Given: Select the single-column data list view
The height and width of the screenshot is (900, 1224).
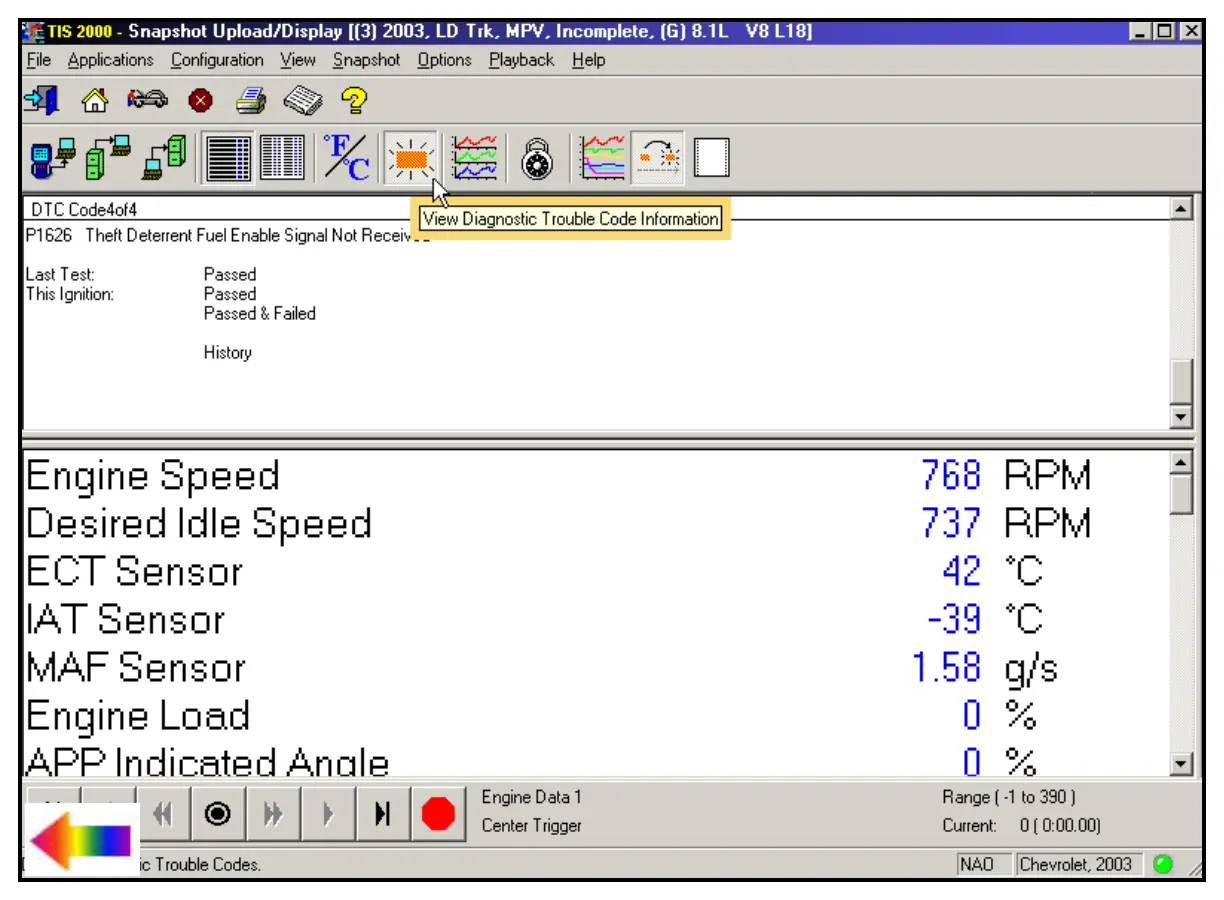Looking at the screenshot, I should click(x=227, y=158).
